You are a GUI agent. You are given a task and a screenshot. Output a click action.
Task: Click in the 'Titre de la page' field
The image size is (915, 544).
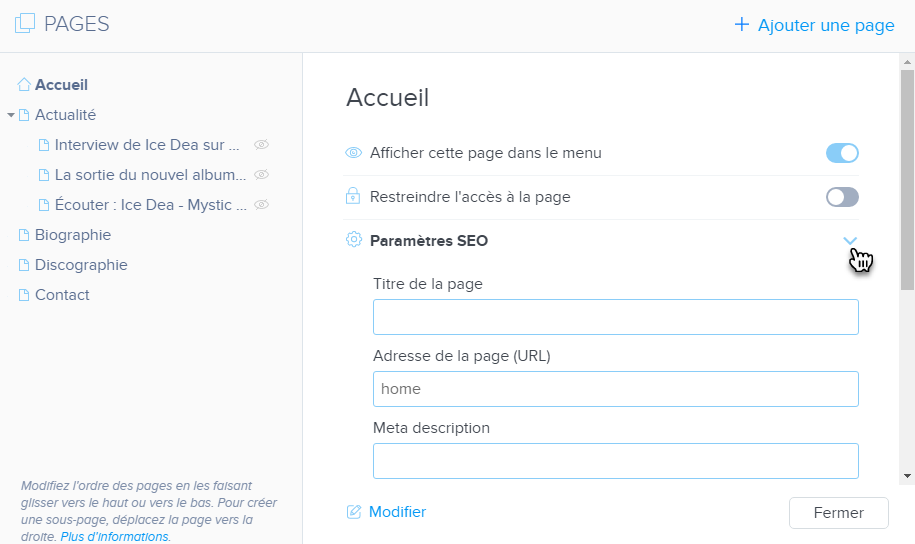click(x=615, y=317)
